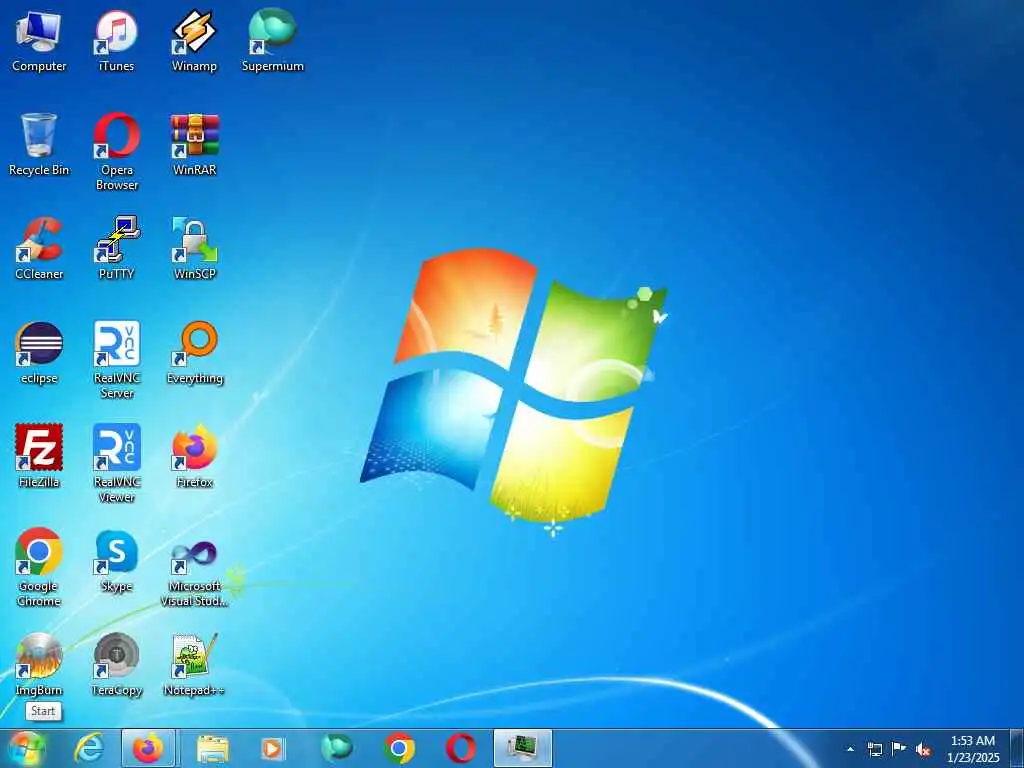
Task: Select the Notepad++ desktop shortcut
Action: [x=194, y=664]
